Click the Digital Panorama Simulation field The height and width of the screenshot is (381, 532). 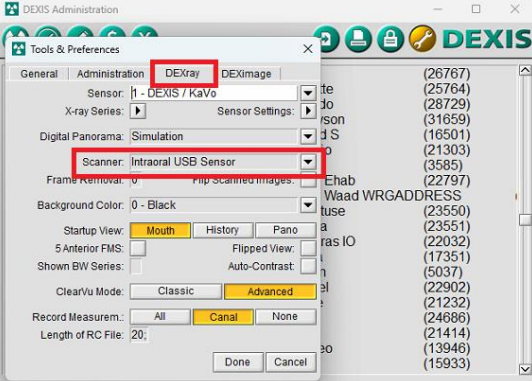(213, 136)
